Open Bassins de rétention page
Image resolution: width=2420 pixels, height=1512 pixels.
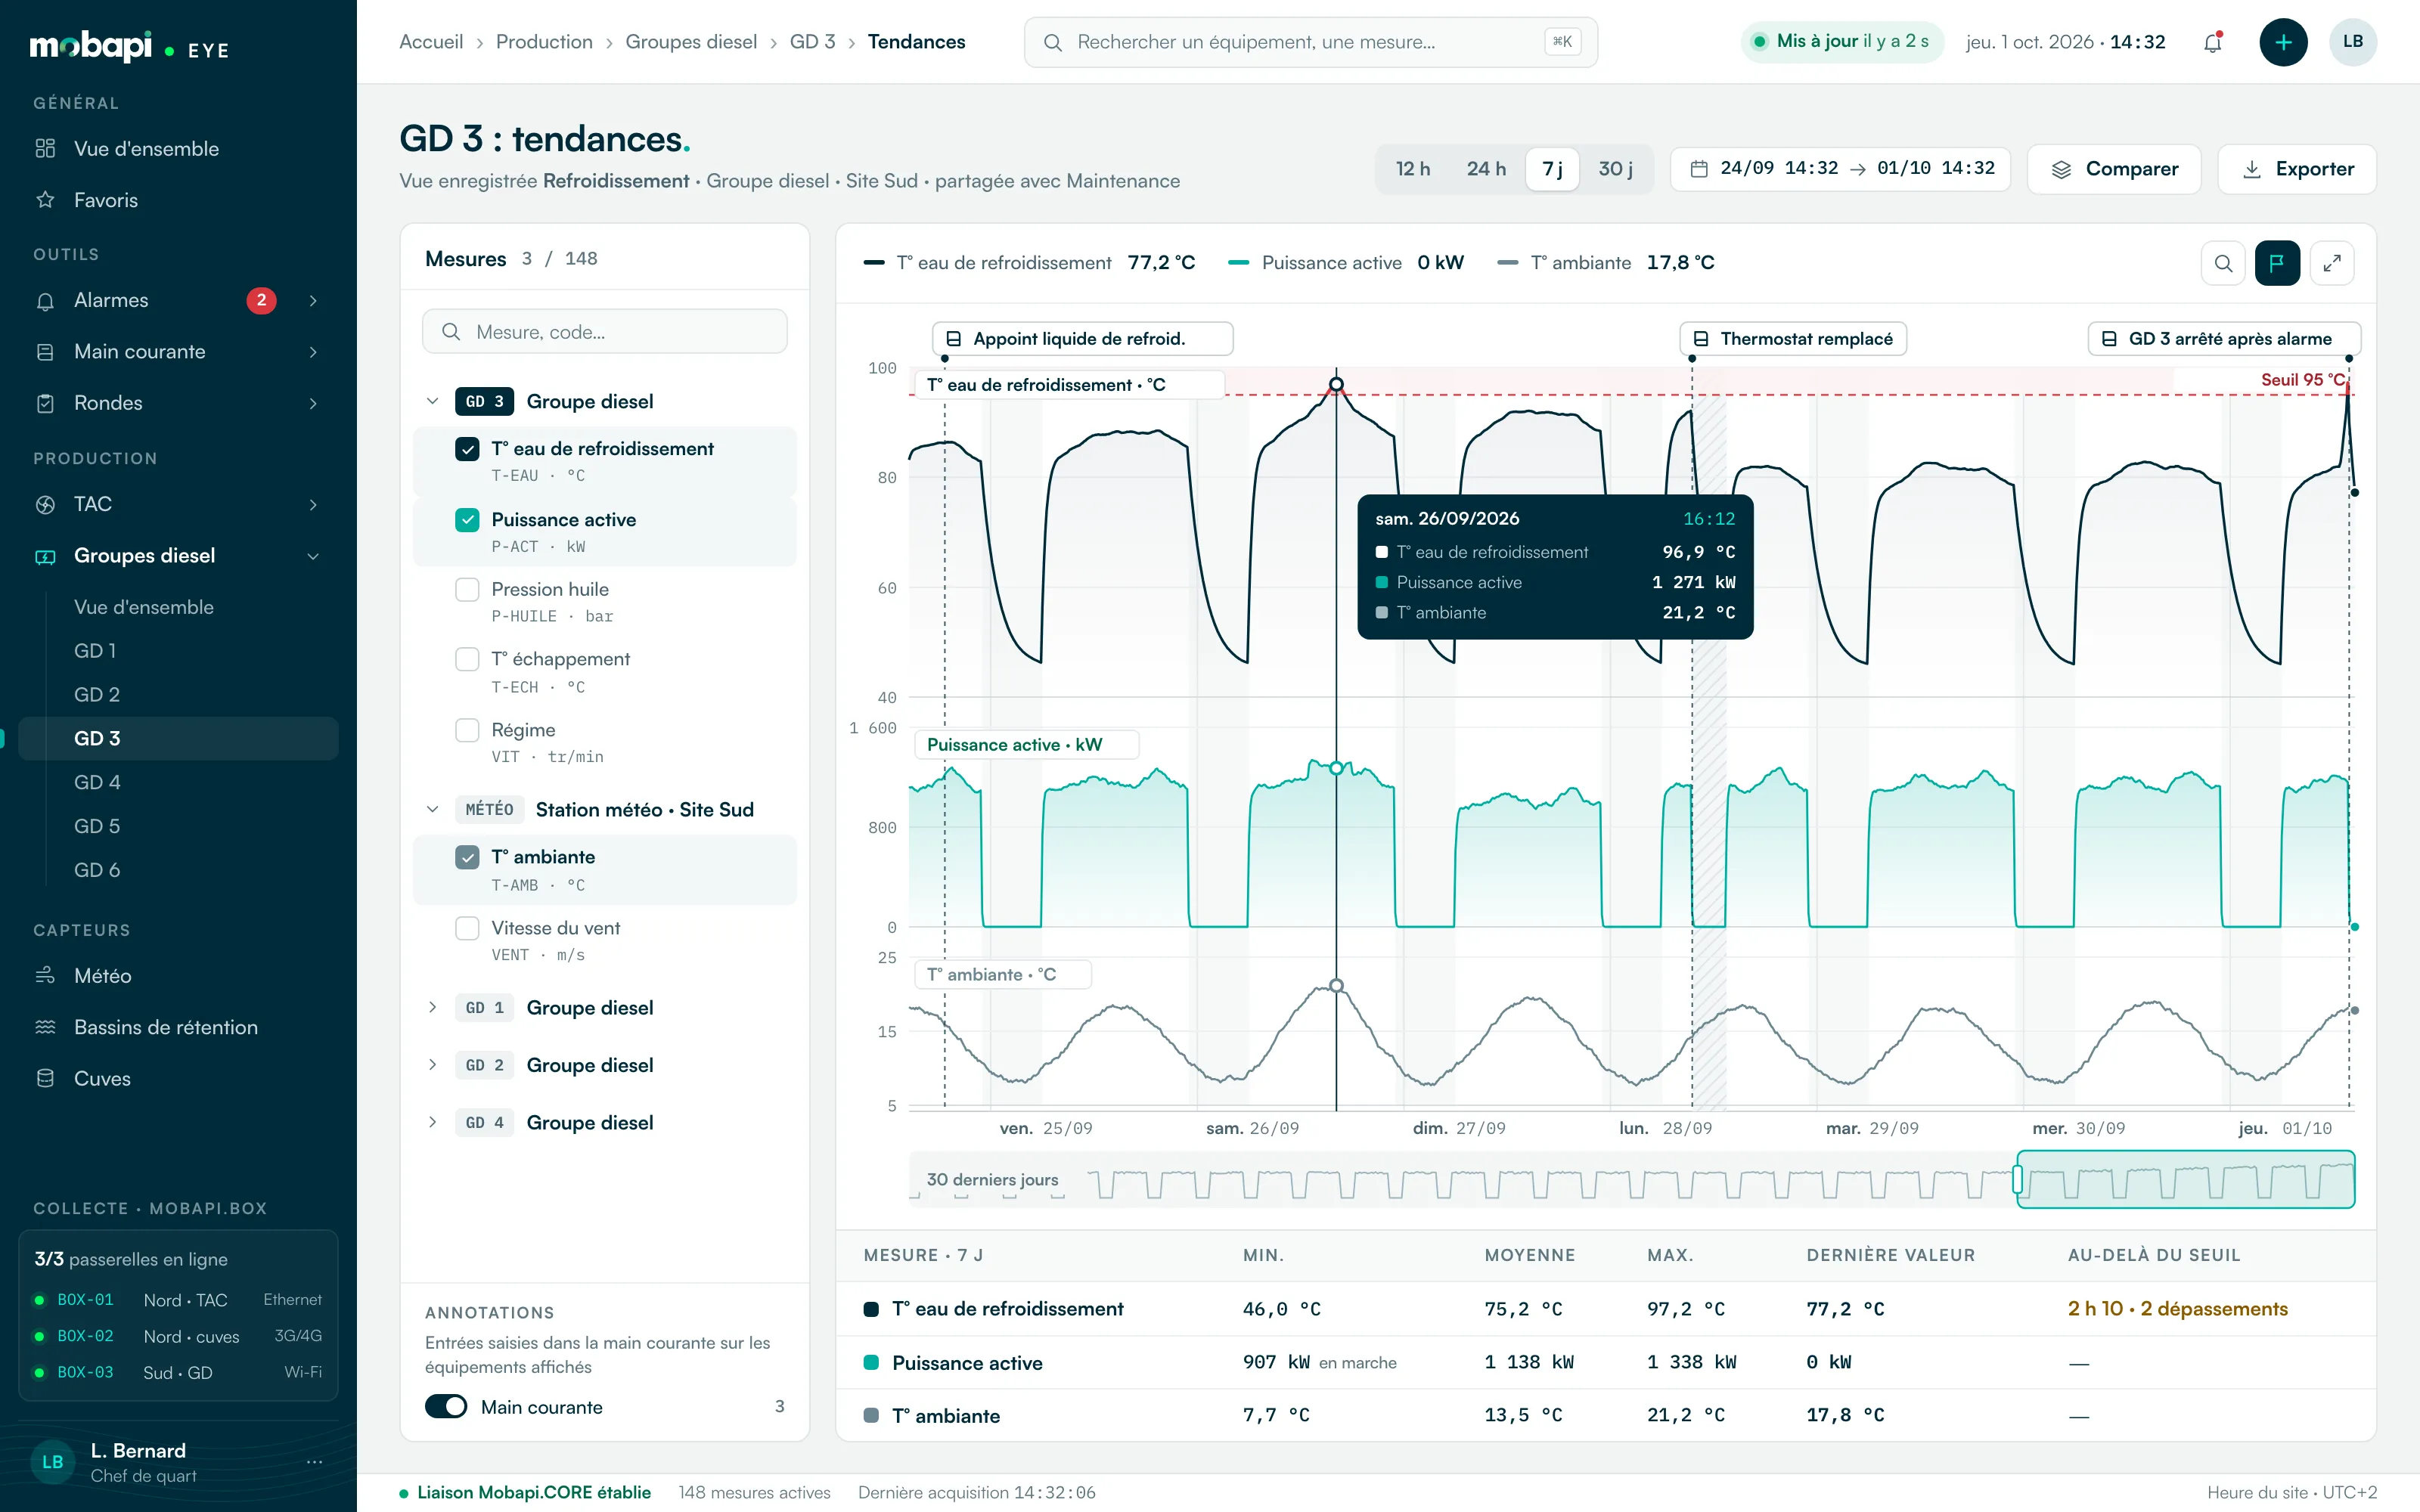(178, 1027)
